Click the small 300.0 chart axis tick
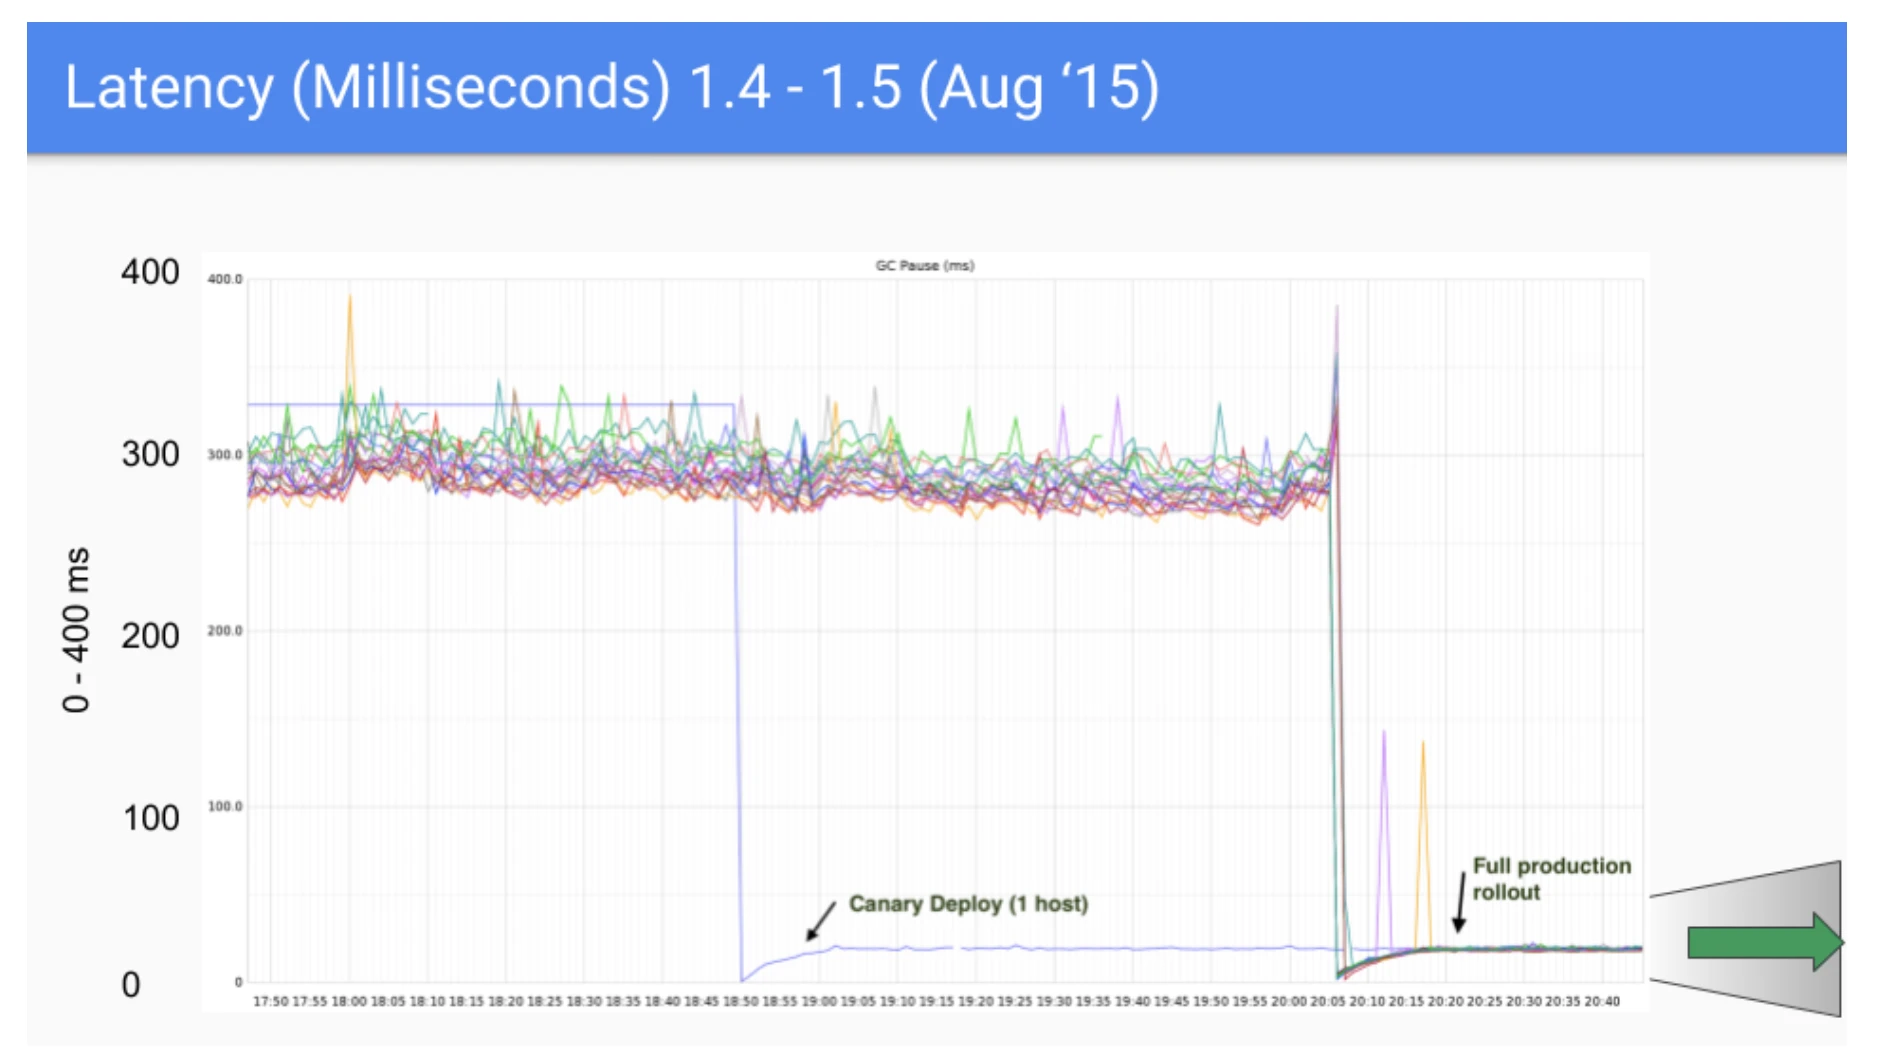1878x1062 pixels. tap(224, 455)
